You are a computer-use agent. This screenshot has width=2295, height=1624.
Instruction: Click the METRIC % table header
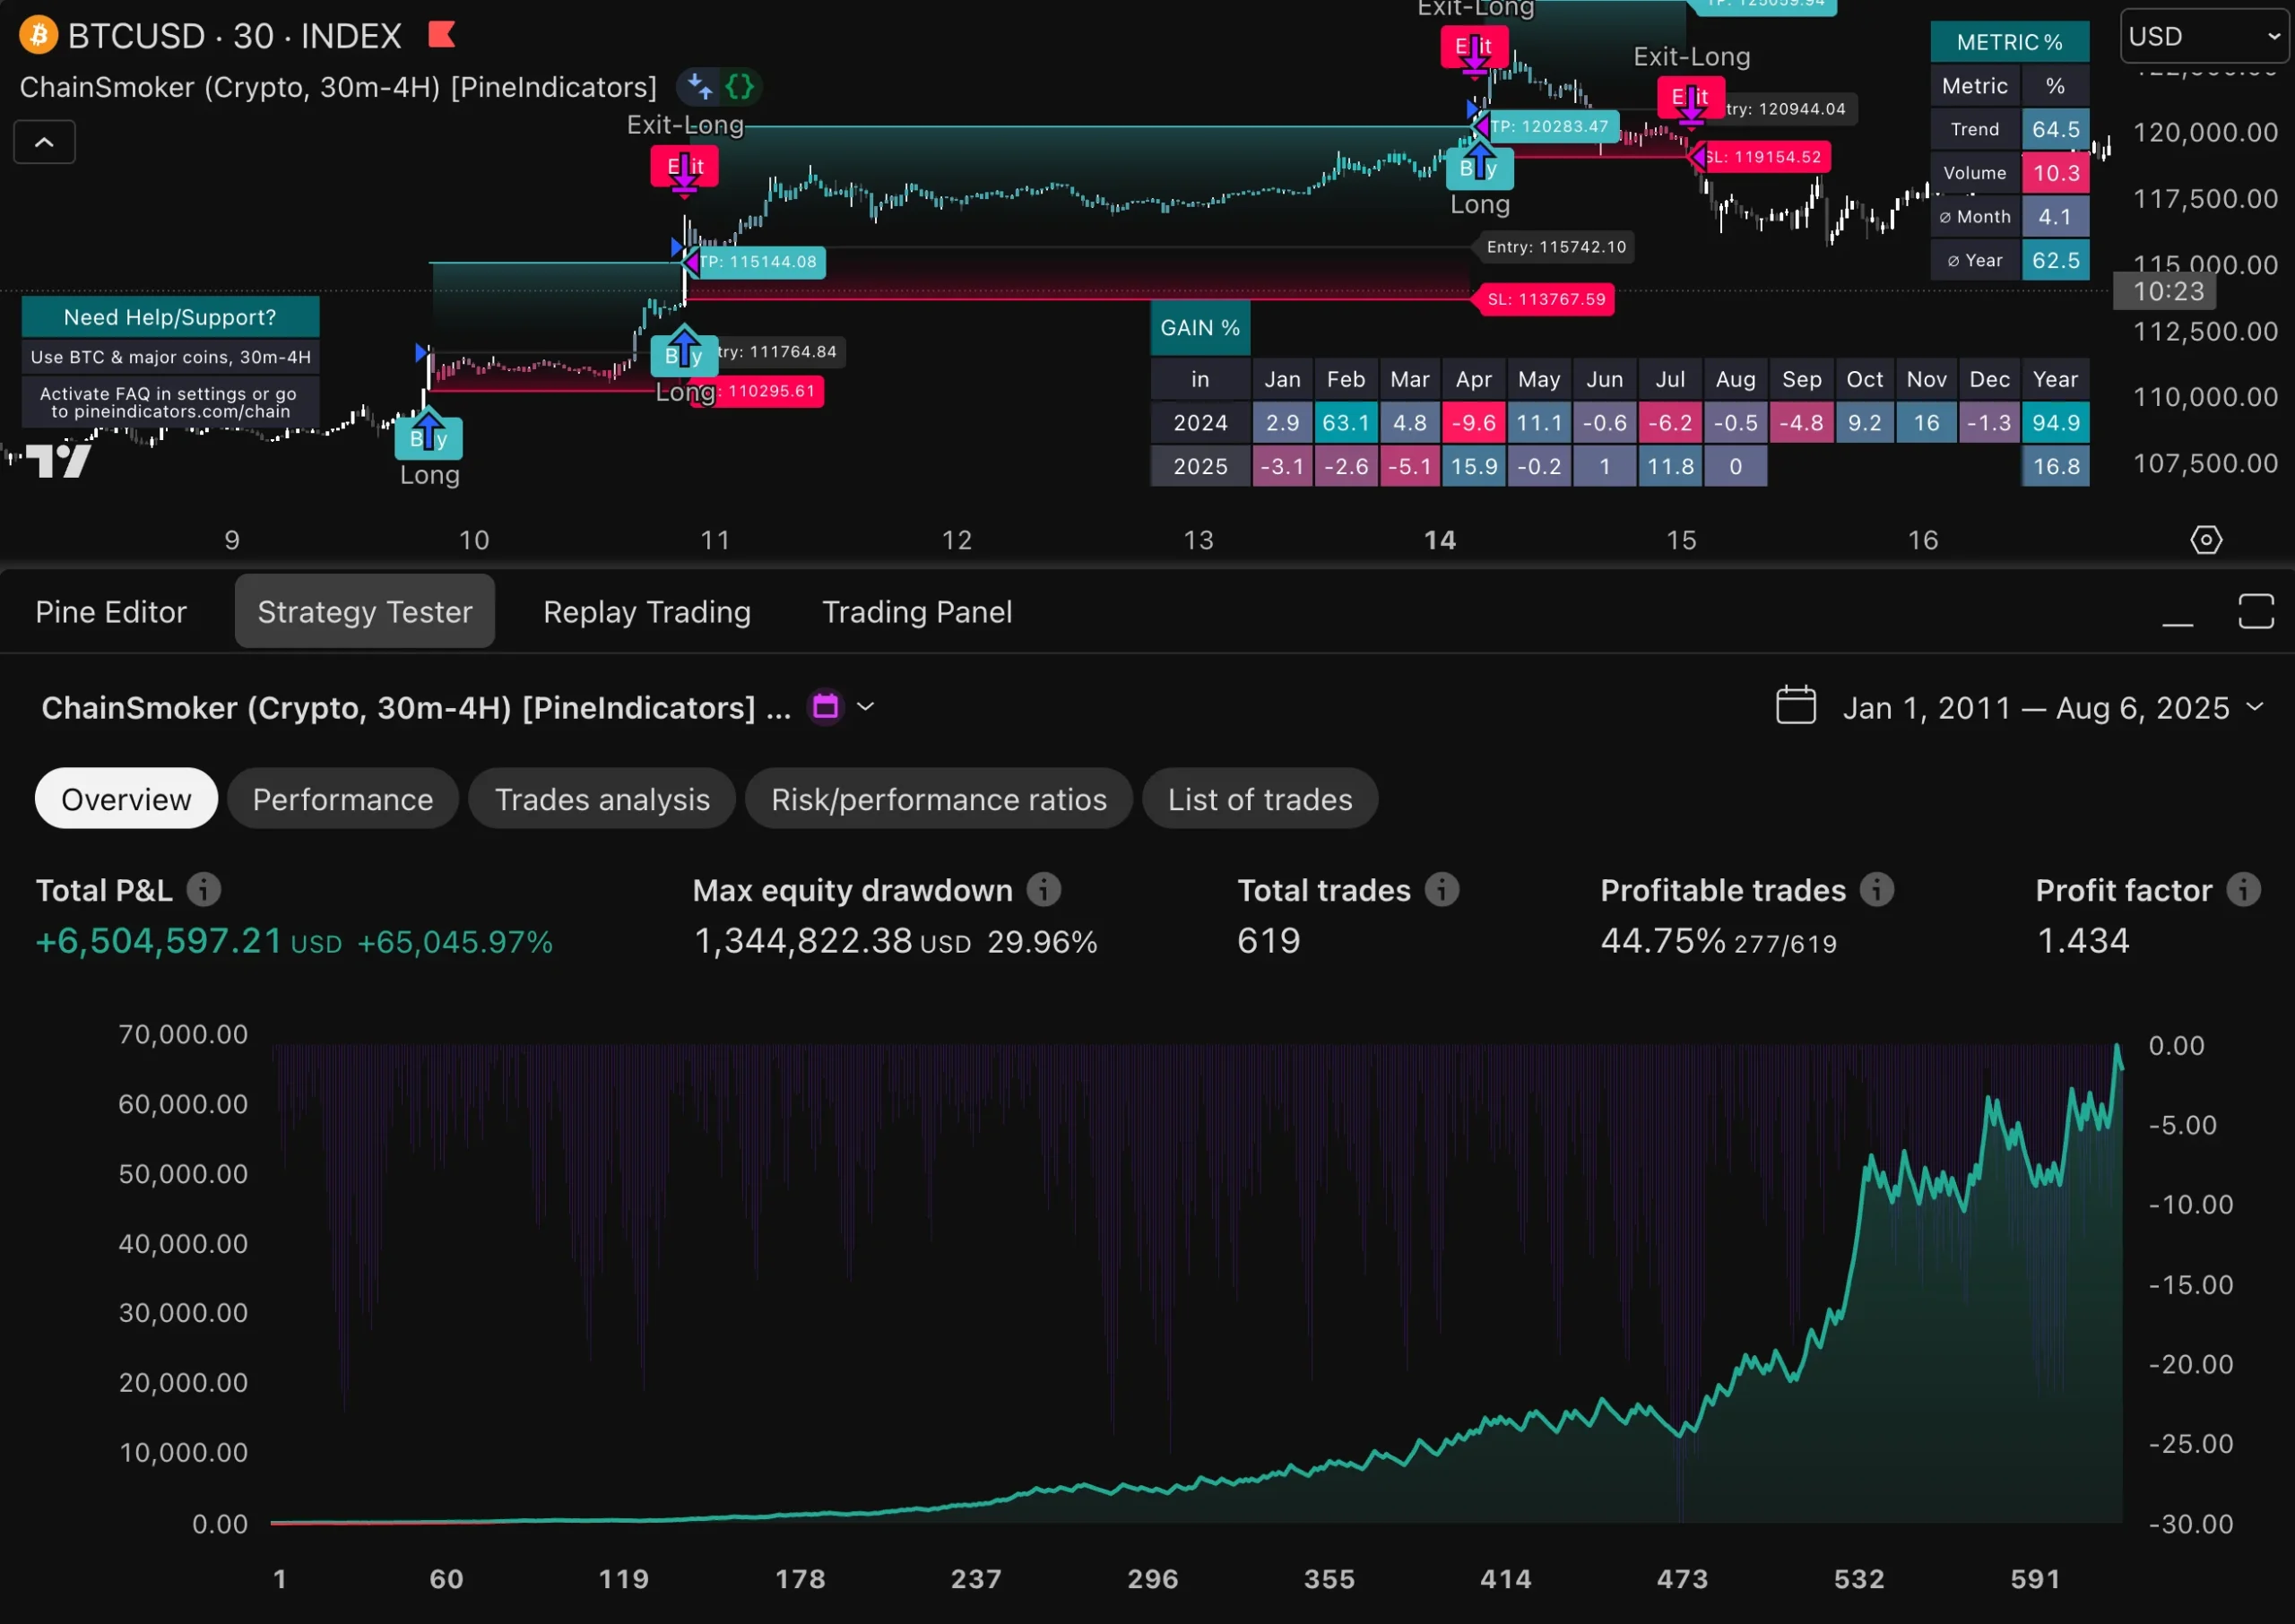(2009, 42)
